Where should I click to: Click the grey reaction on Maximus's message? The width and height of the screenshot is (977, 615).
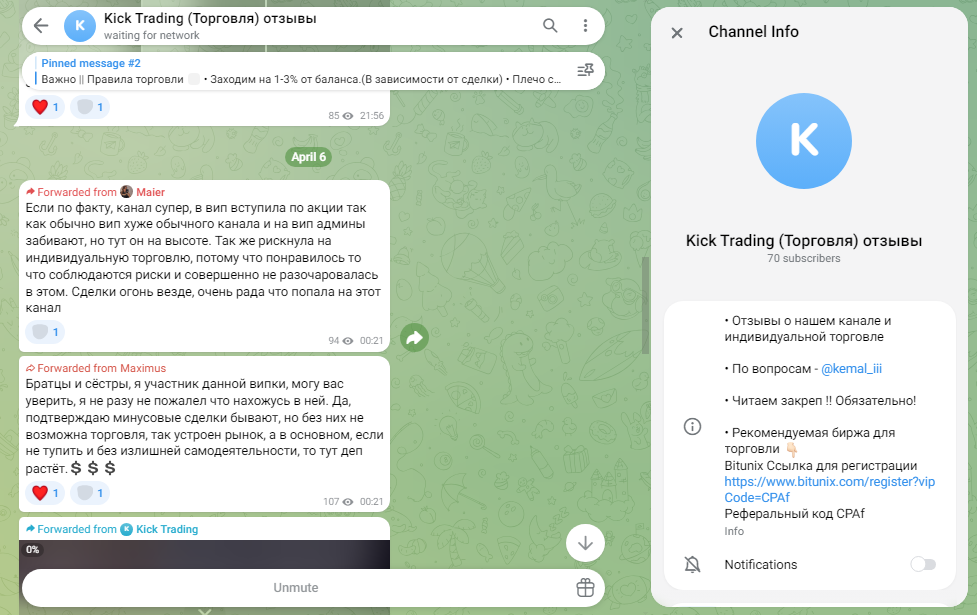point(90,493)
